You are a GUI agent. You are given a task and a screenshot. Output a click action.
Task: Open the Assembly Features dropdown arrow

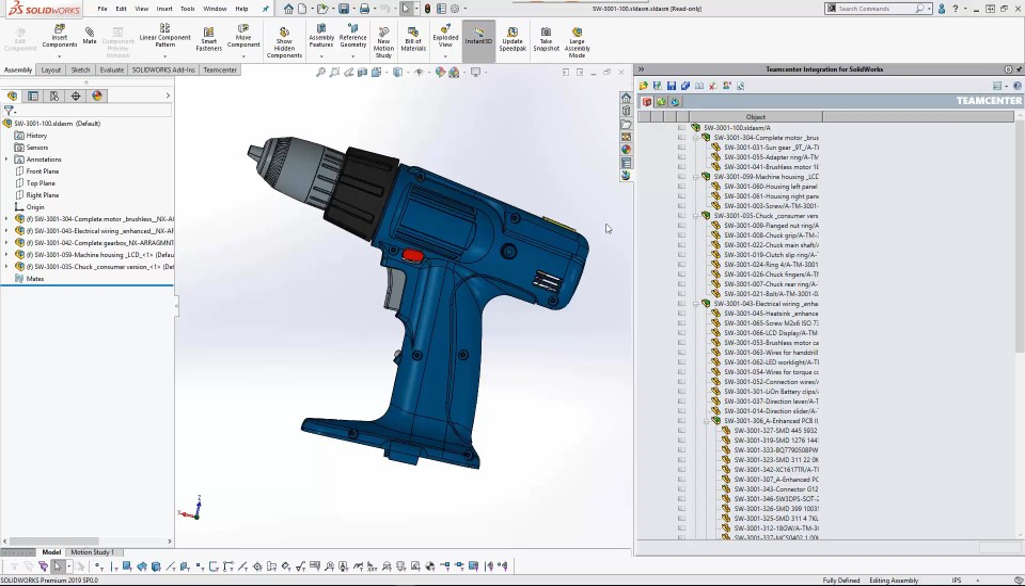click(321, 58)
